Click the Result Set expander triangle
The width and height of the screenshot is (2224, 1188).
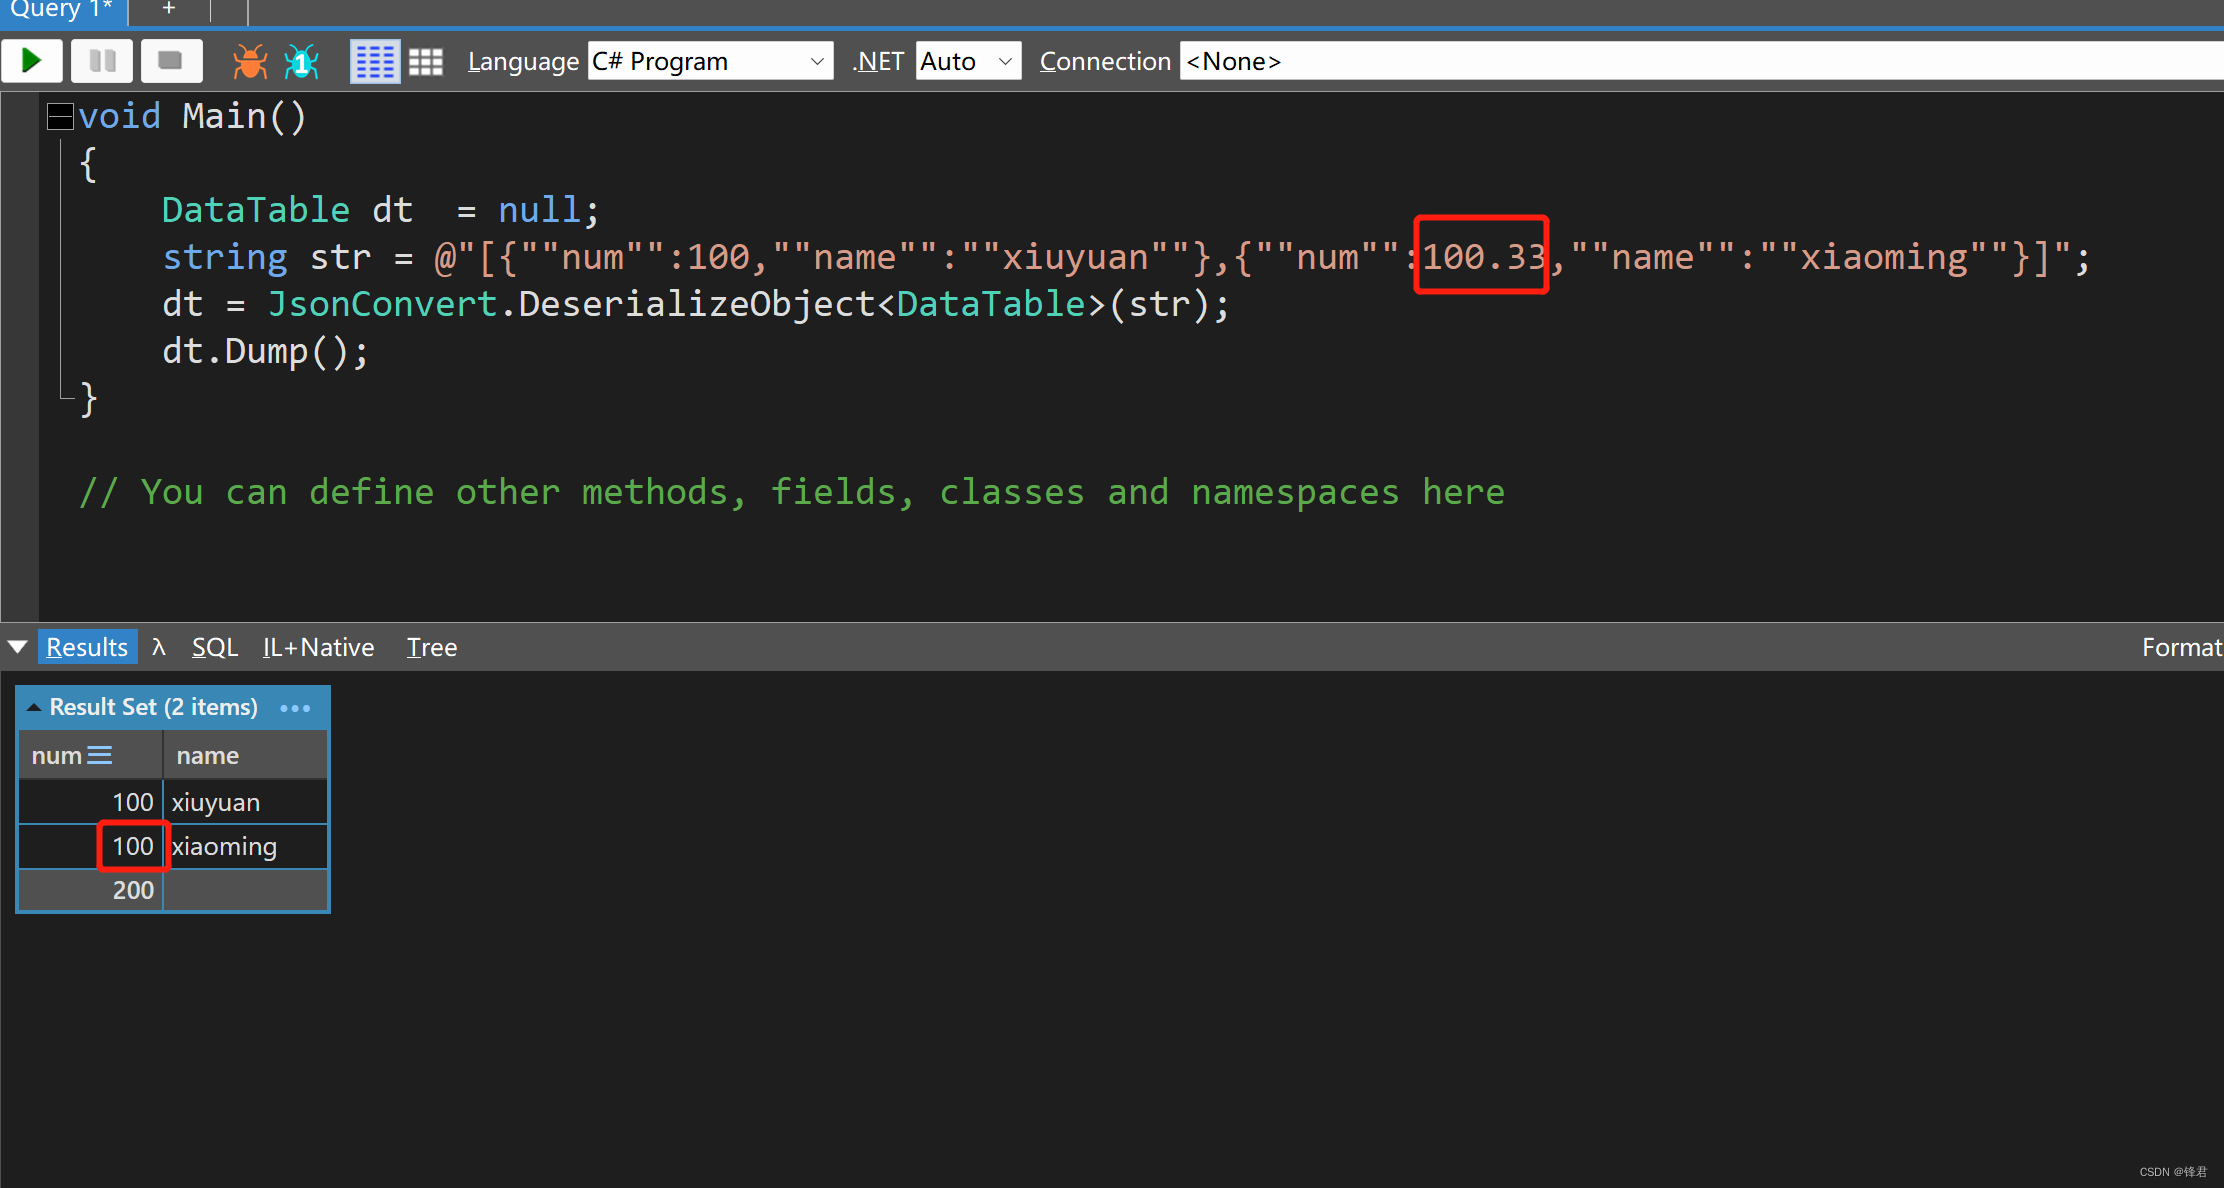(34, 707)
